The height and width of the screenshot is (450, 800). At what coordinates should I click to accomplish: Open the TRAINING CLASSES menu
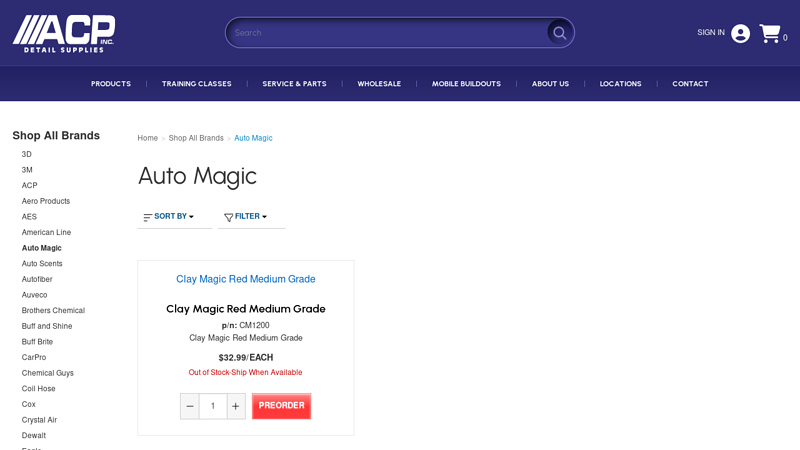pyautogui.click(x=196, y=84)
